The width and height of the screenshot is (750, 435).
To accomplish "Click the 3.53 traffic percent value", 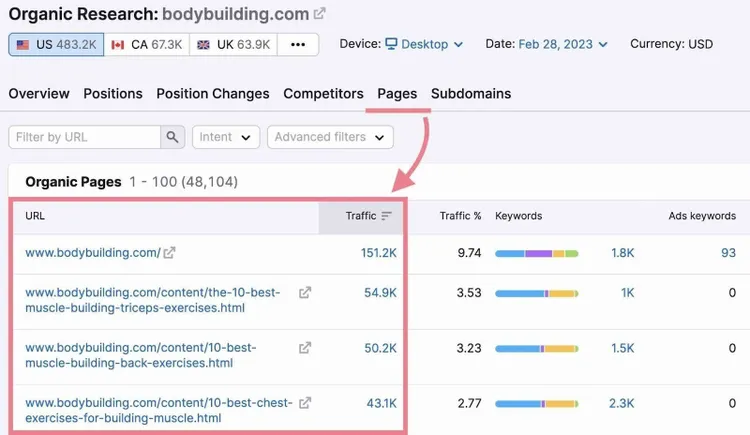I will [469, 292].
